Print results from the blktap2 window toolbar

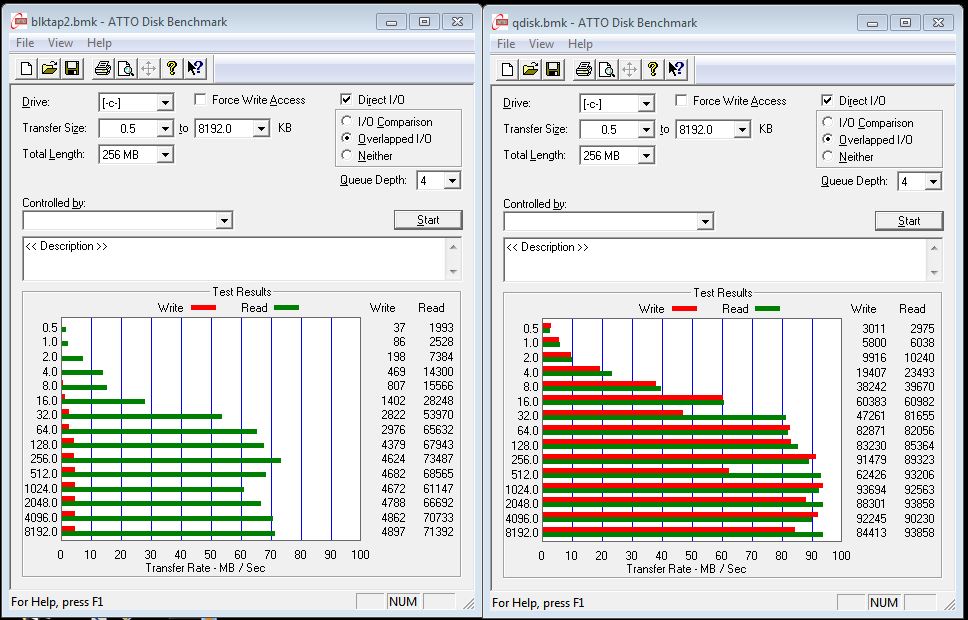102,68
